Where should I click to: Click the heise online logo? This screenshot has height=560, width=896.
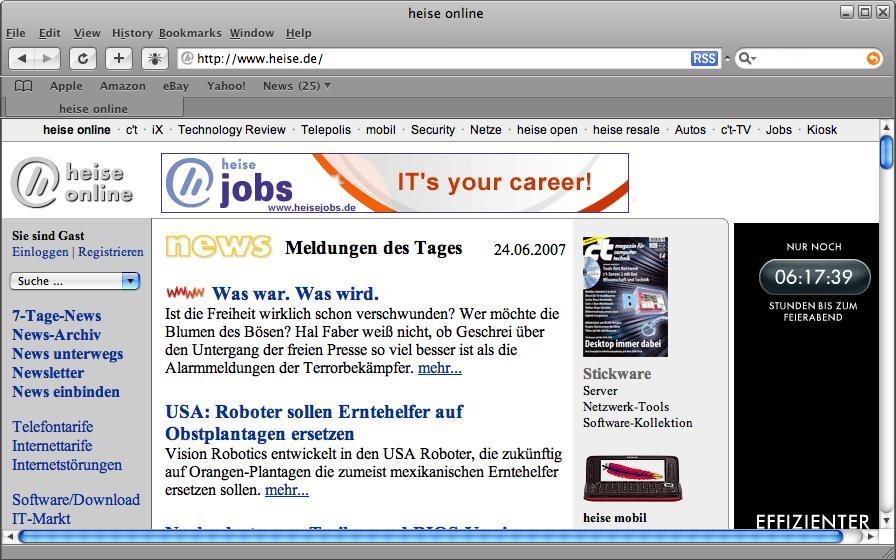point(71,182)
